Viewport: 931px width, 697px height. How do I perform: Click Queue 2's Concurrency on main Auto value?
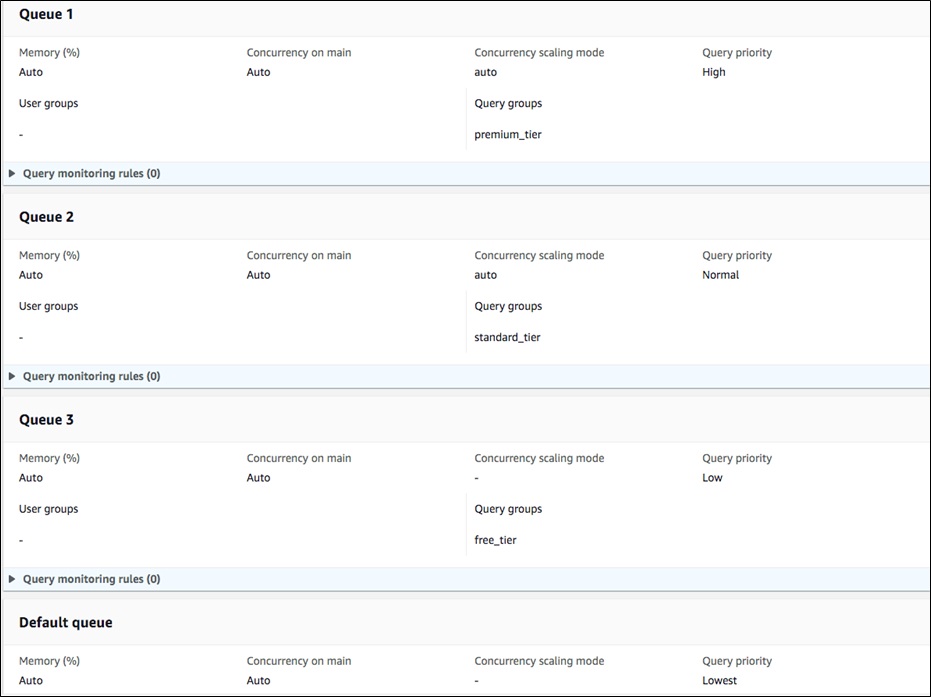coord(258,275)
